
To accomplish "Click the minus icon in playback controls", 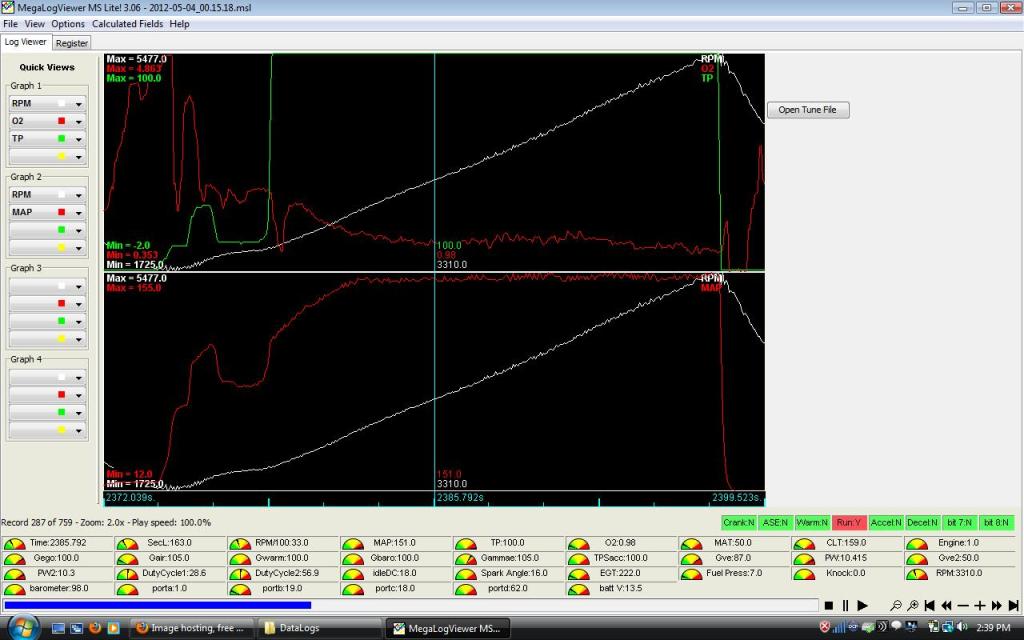I will click(963, 606).
